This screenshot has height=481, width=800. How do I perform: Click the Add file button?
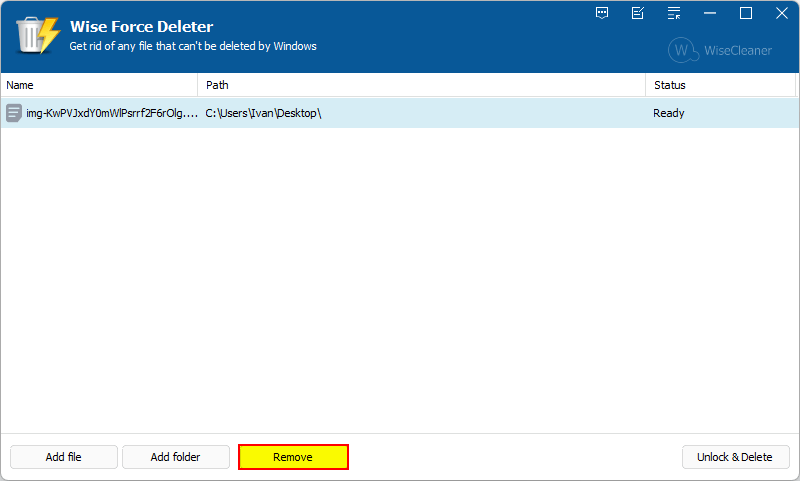pyautogui.click(x=64, y=457)
